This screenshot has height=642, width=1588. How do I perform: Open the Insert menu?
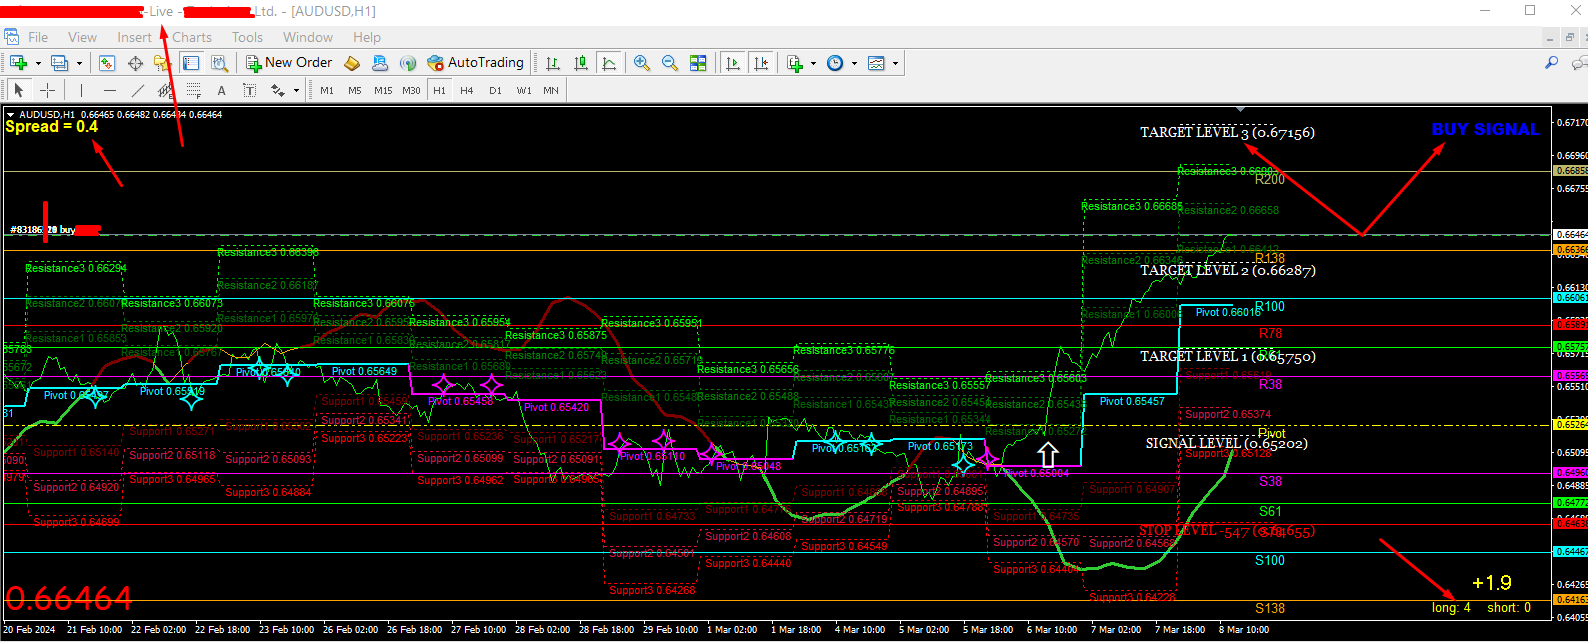tap(134, 37)
